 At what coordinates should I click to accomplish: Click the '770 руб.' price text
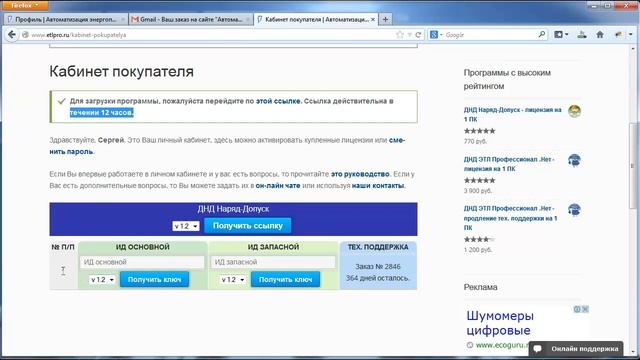pyautogui.click(x=475, y=141)
